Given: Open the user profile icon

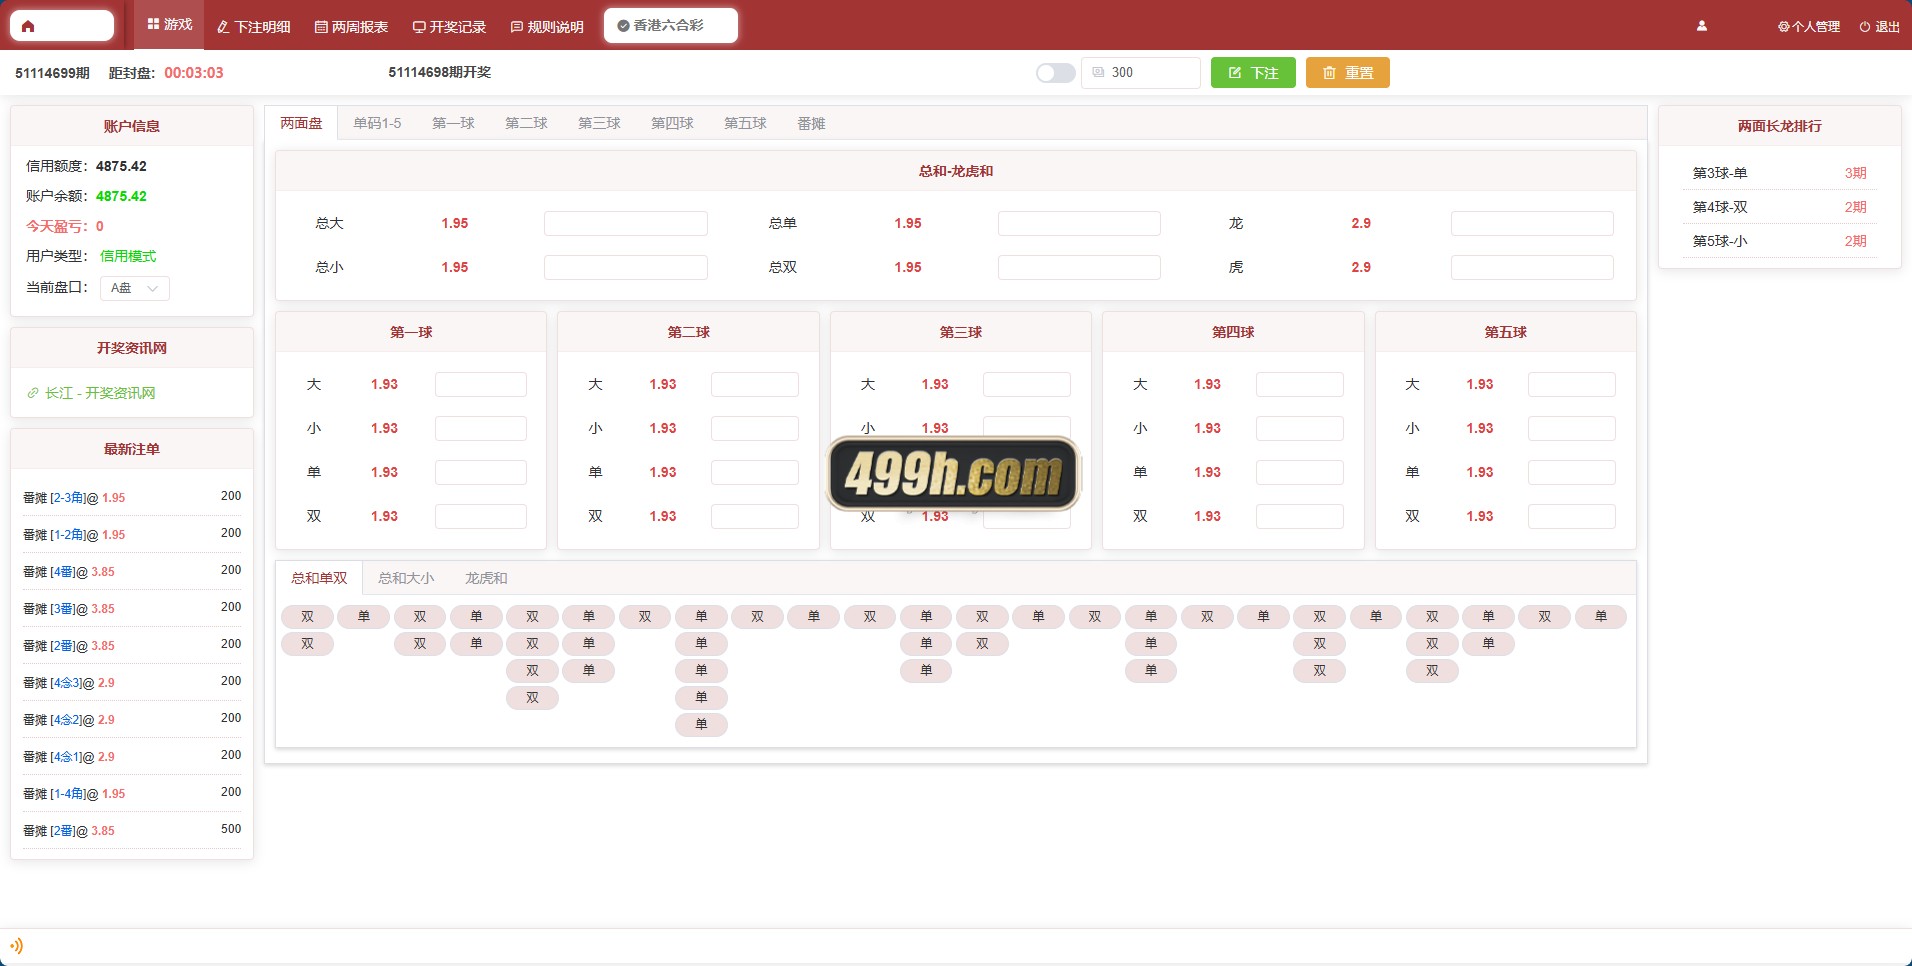Looking at the screenshot, I should pyautogui.click(x=1701, y=26).
